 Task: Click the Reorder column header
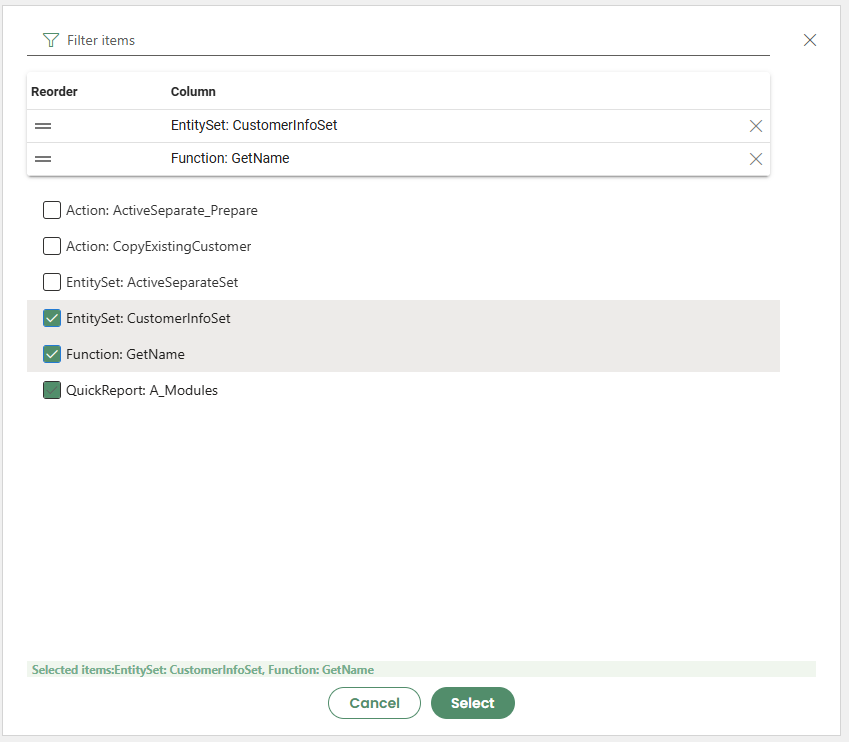tap(54, 92)
